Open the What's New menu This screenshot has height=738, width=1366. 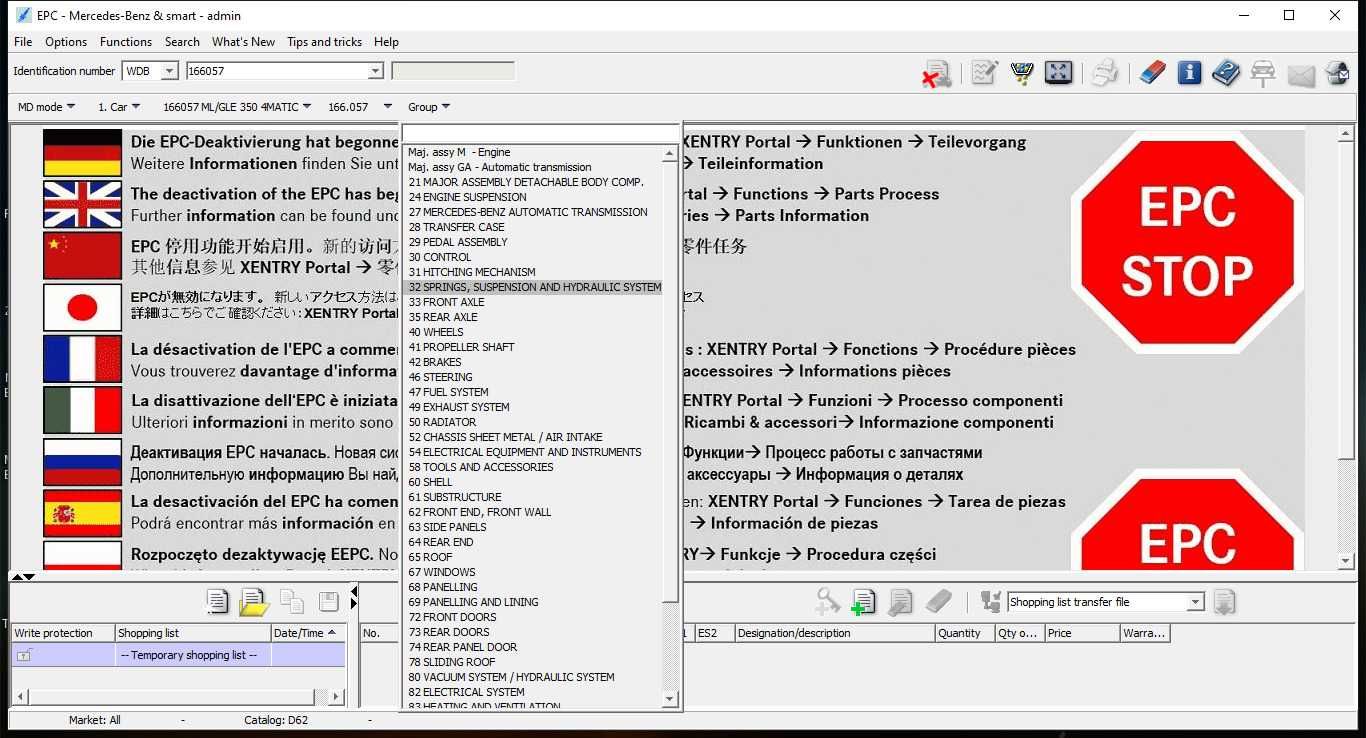click(x=243, y=42)
